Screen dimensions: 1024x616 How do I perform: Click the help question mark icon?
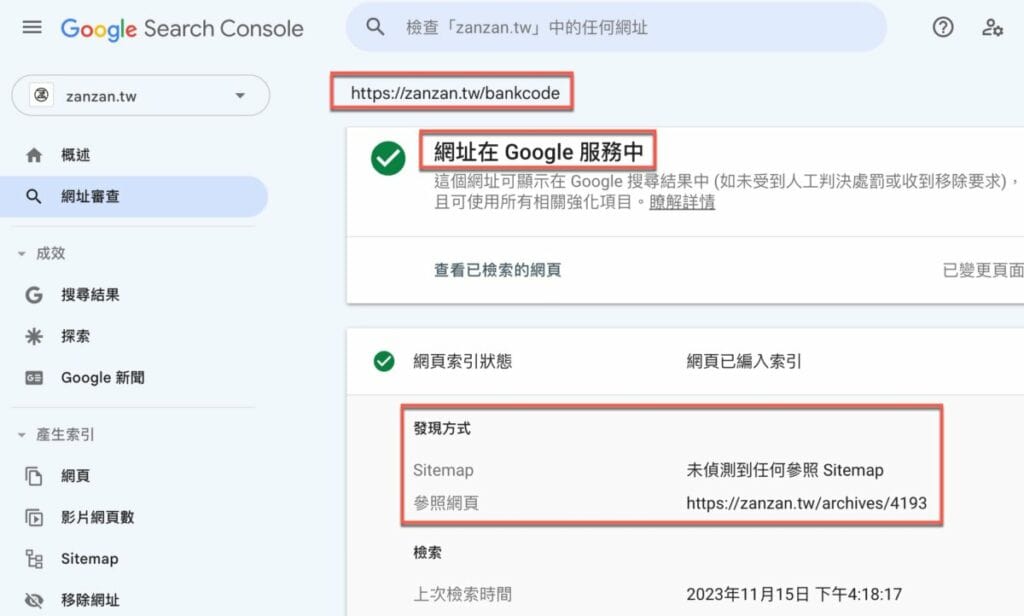942,27
